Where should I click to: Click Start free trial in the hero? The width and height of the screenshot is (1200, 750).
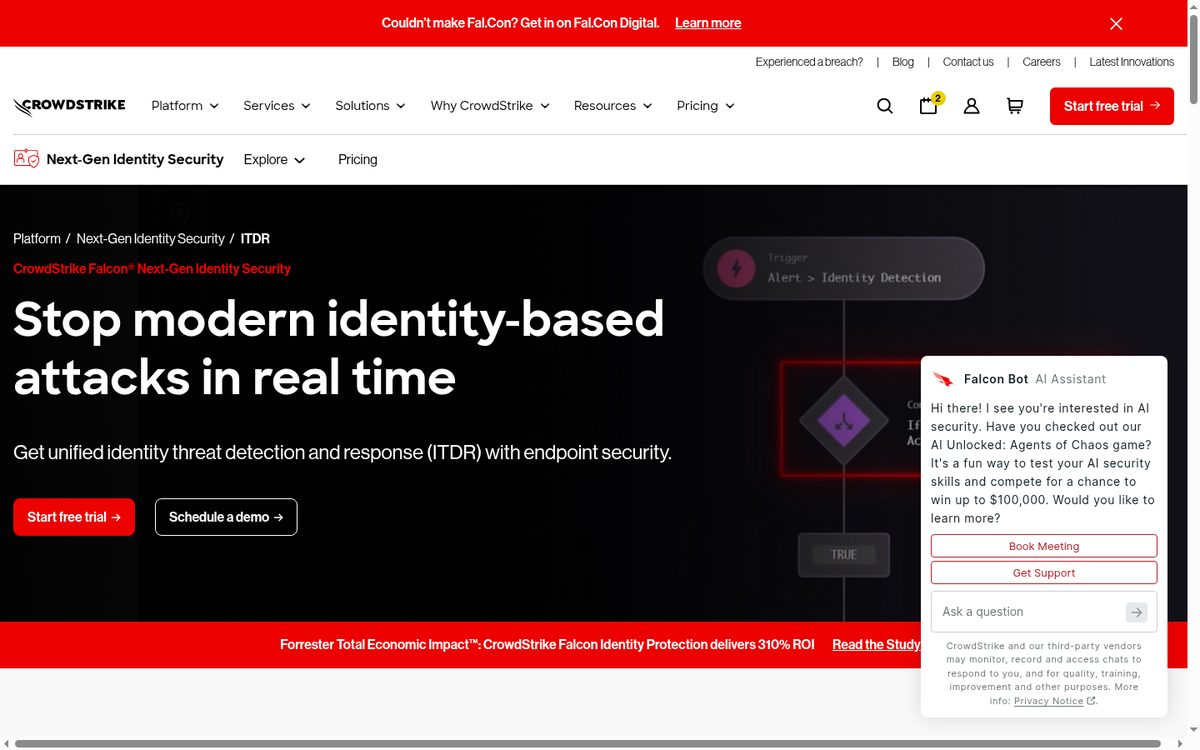point(74,517)
